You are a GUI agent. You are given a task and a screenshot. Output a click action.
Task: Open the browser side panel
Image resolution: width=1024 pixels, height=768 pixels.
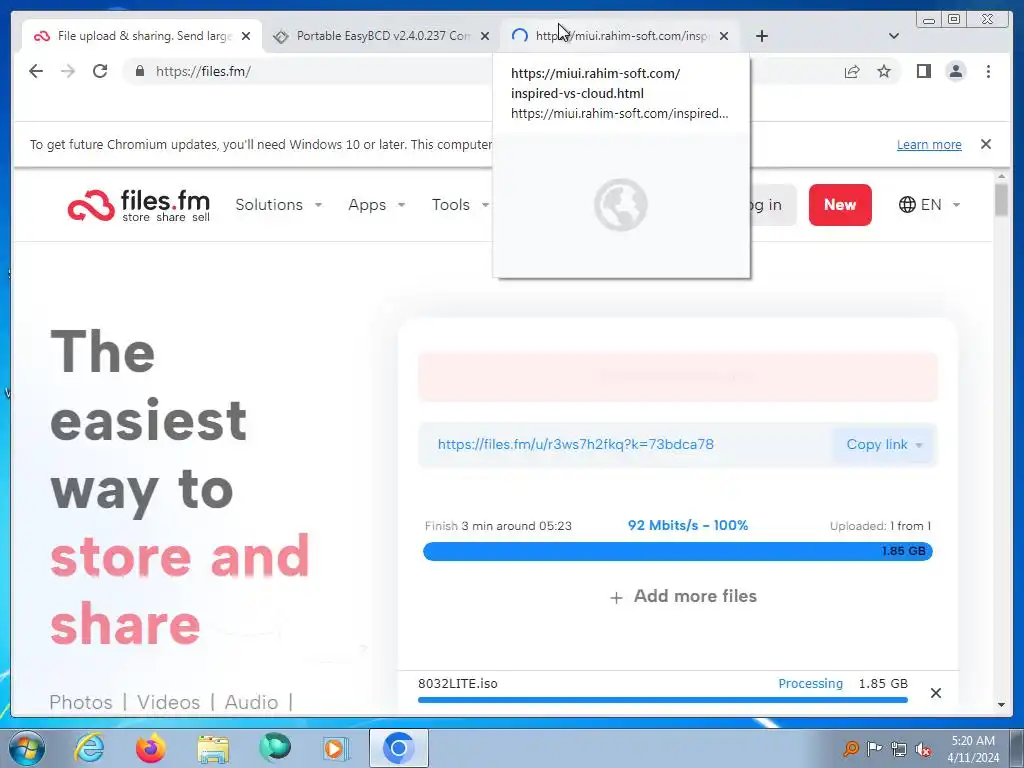point(923,71)
